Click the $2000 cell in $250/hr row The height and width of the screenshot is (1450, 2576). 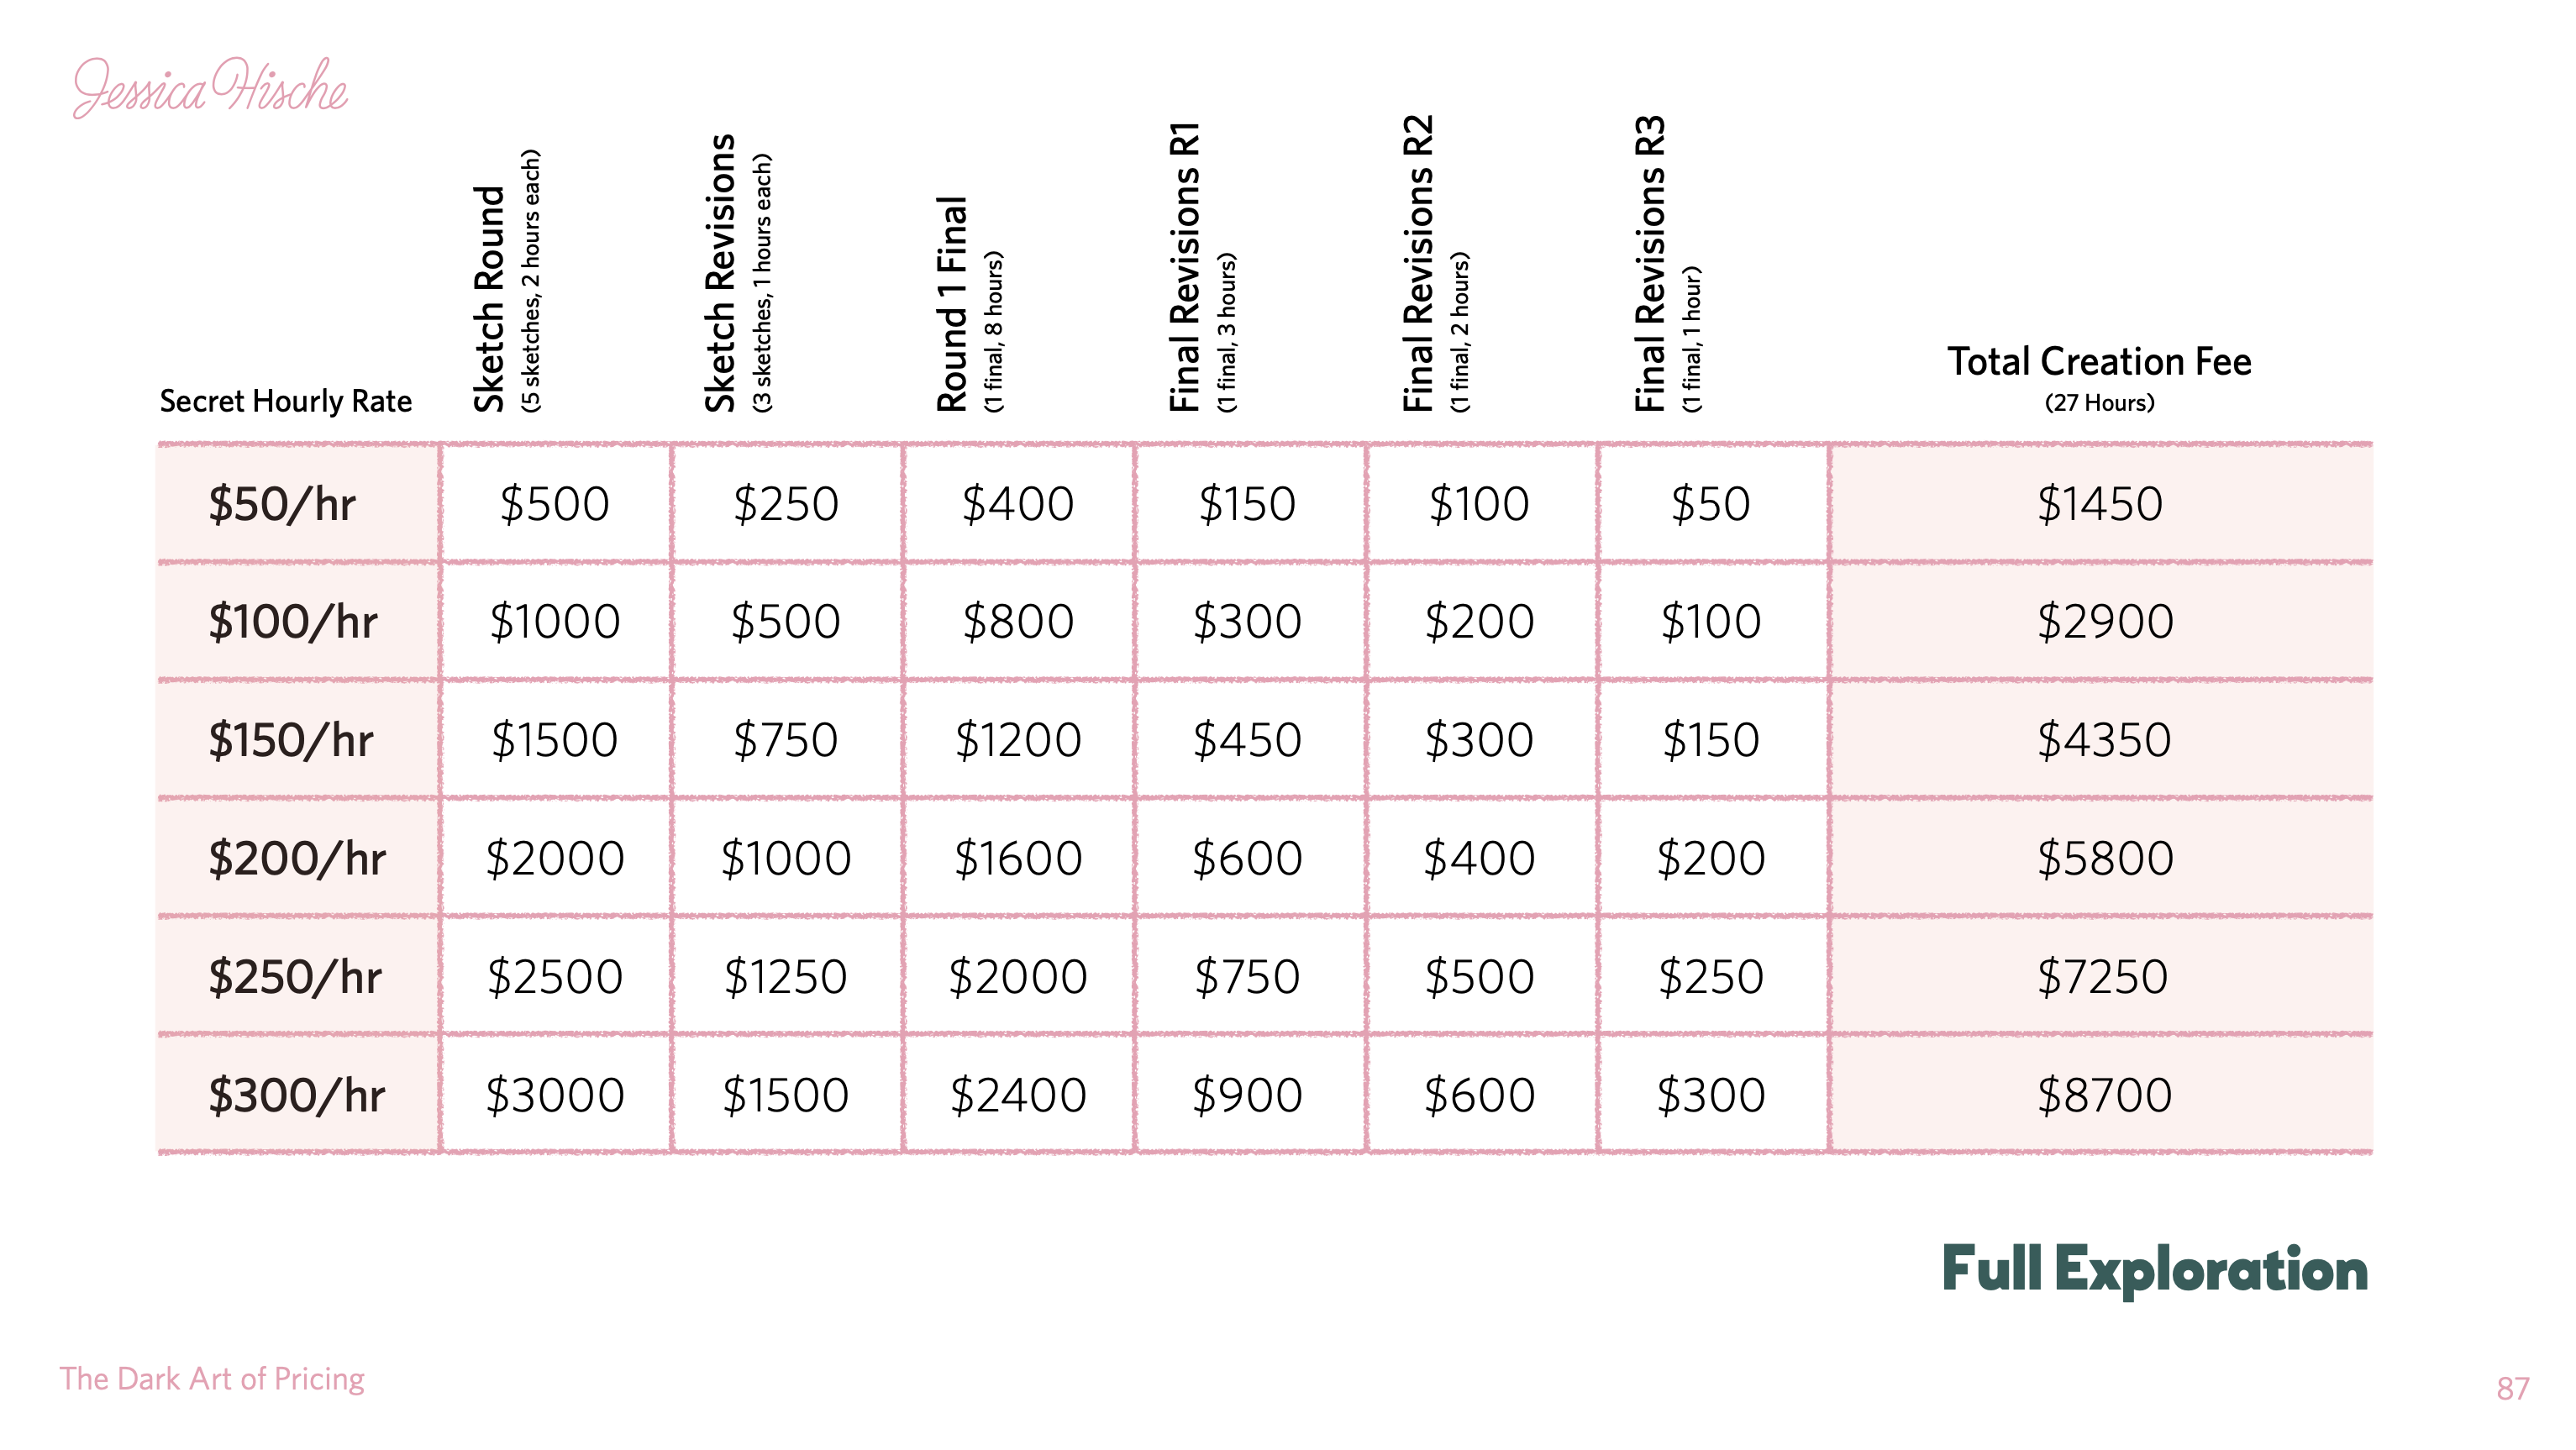(x=1018, y=977)
